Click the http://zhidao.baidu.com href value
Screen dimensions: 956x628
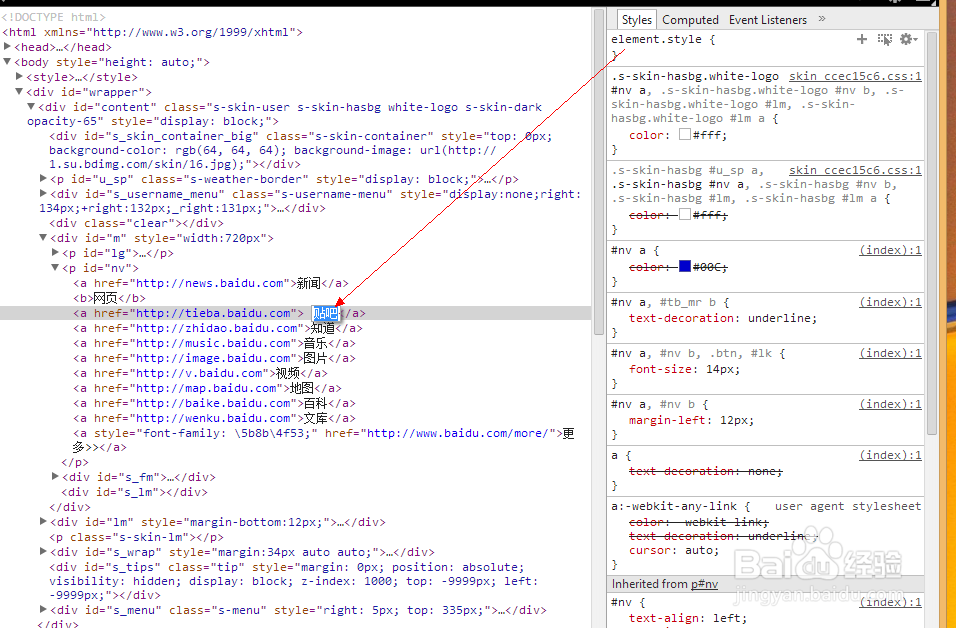(x=216, y=328)
